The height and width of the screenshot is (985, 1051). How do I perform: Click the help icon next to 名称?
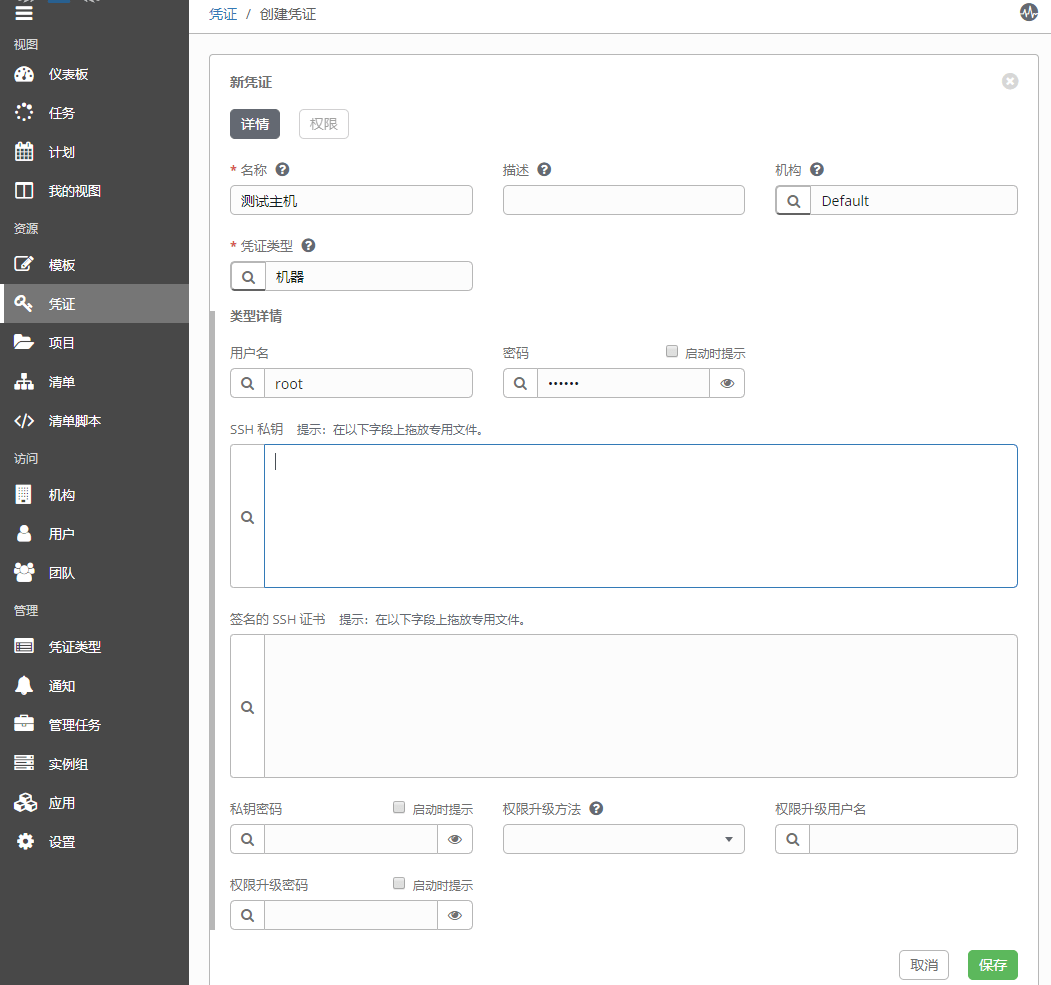click(x=282, y=170)
